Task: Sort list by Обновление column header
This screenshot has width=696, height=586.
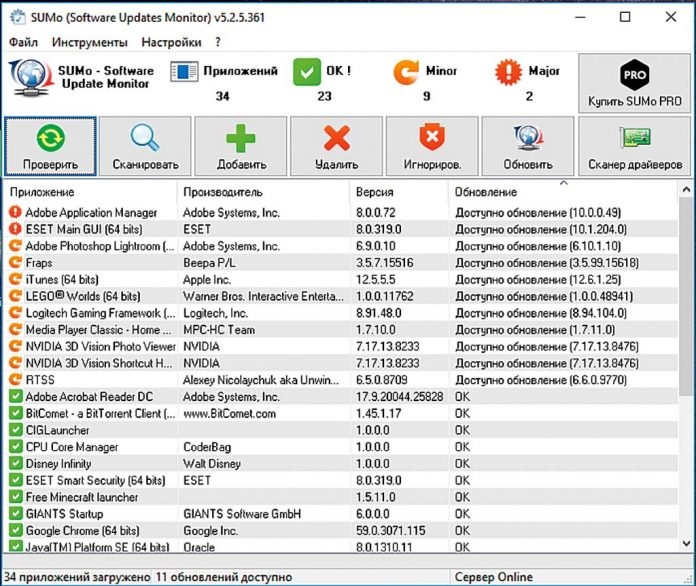Action: click(486, 191)
